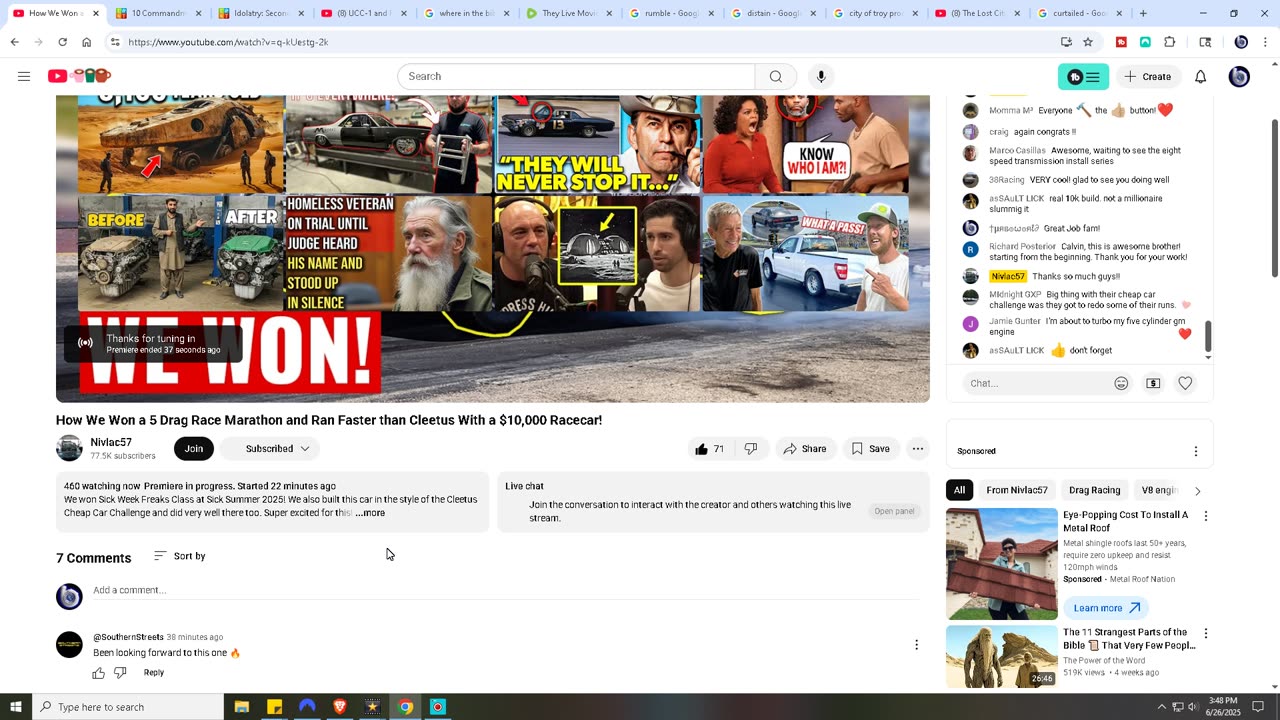Click the Add a comment field
Image resolution: width=1280 pixels, height=720 pixels.
[506, 590]
